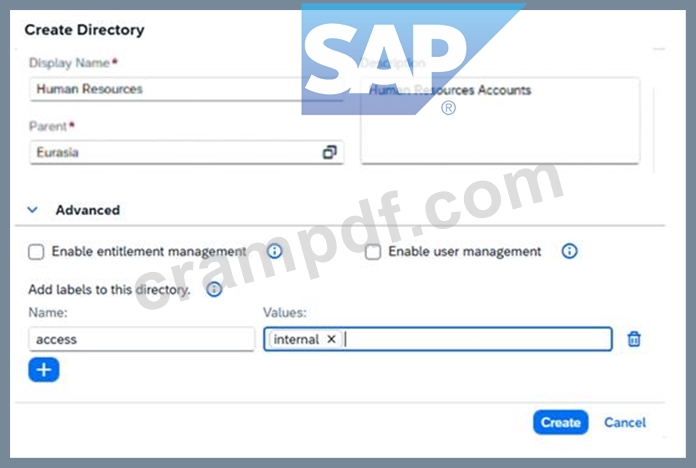Screen dimensions: 696x468
Task: Show info for Enable entitlement management
Action: point(275,251)
